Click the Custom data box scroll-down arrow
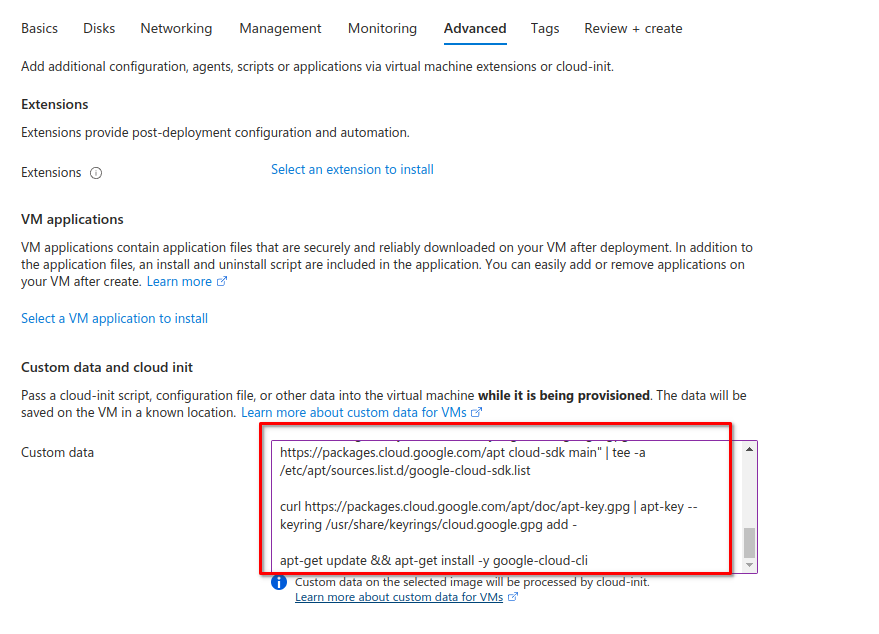 pos(750,565)
